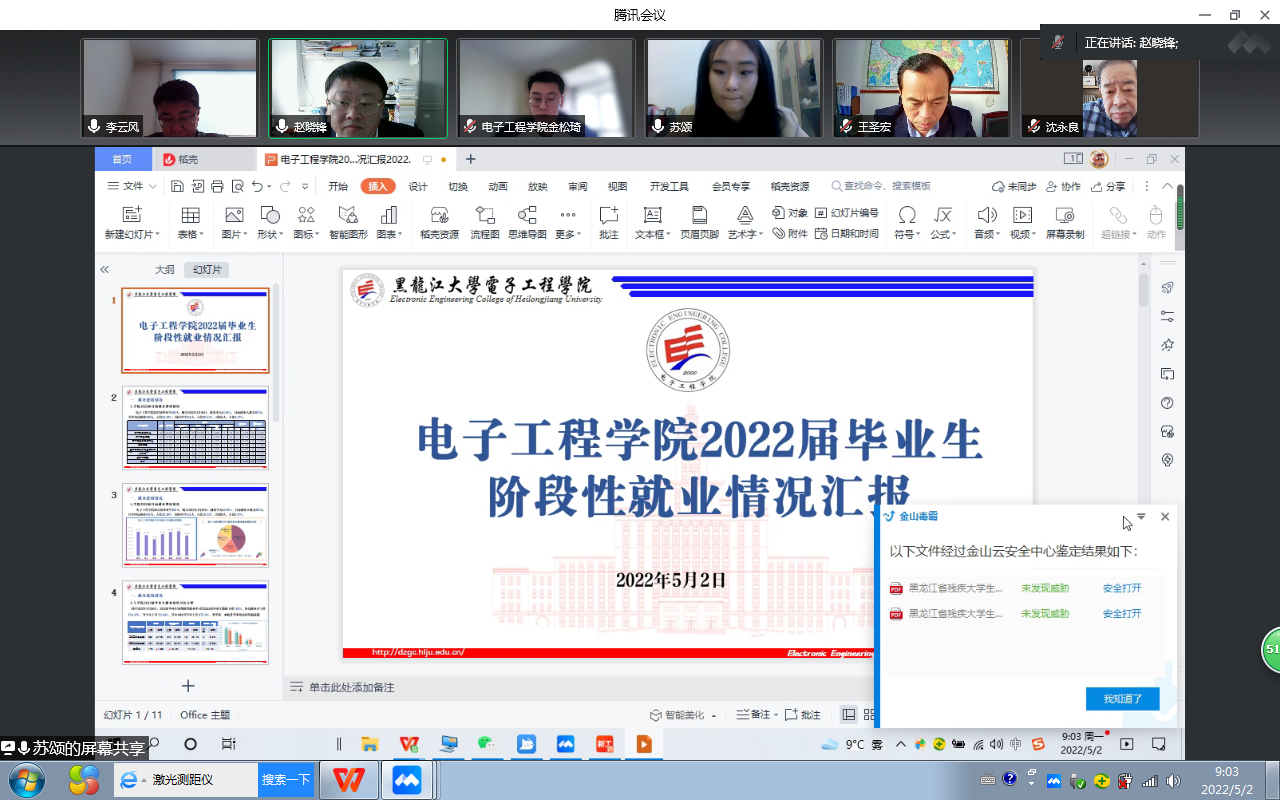The image size is (1280, 800).
Task: Open the 思维导图 mind map tool
Action: click(x=527, y=222)
